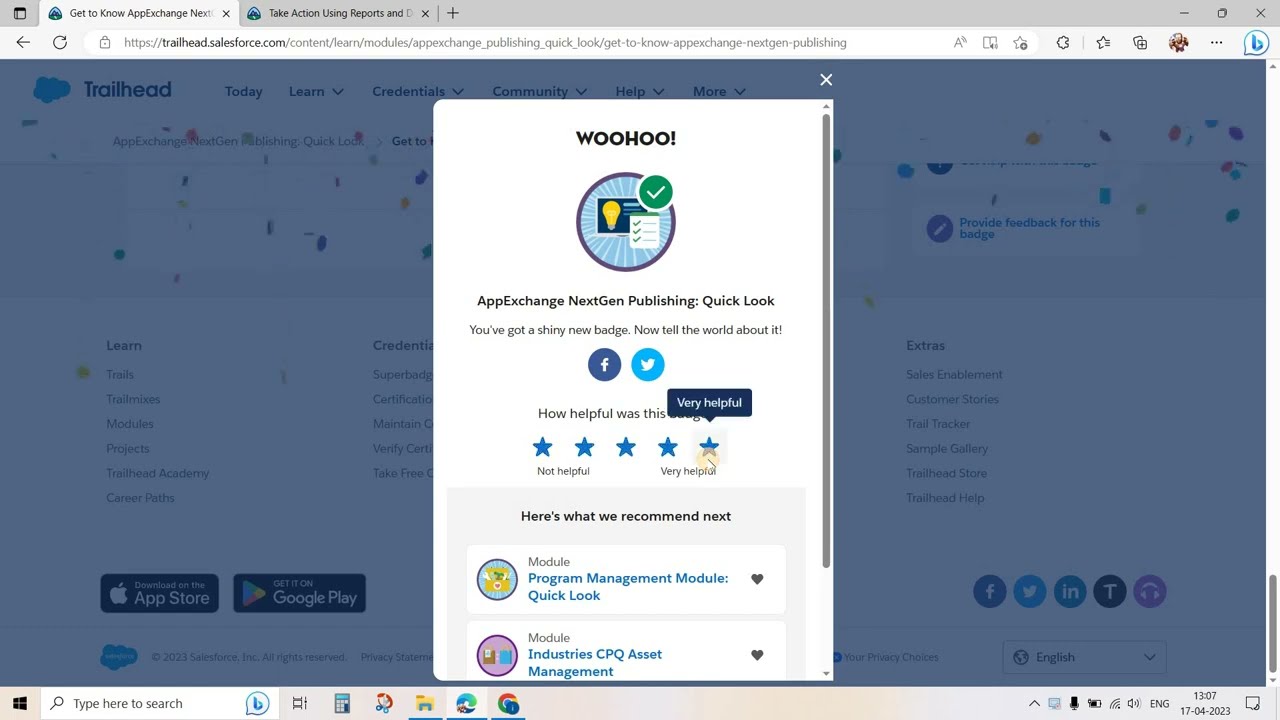The width and height of the screenshot is (1280, 720).
Task: Open Trailmixes footer link
Action: 133,399
